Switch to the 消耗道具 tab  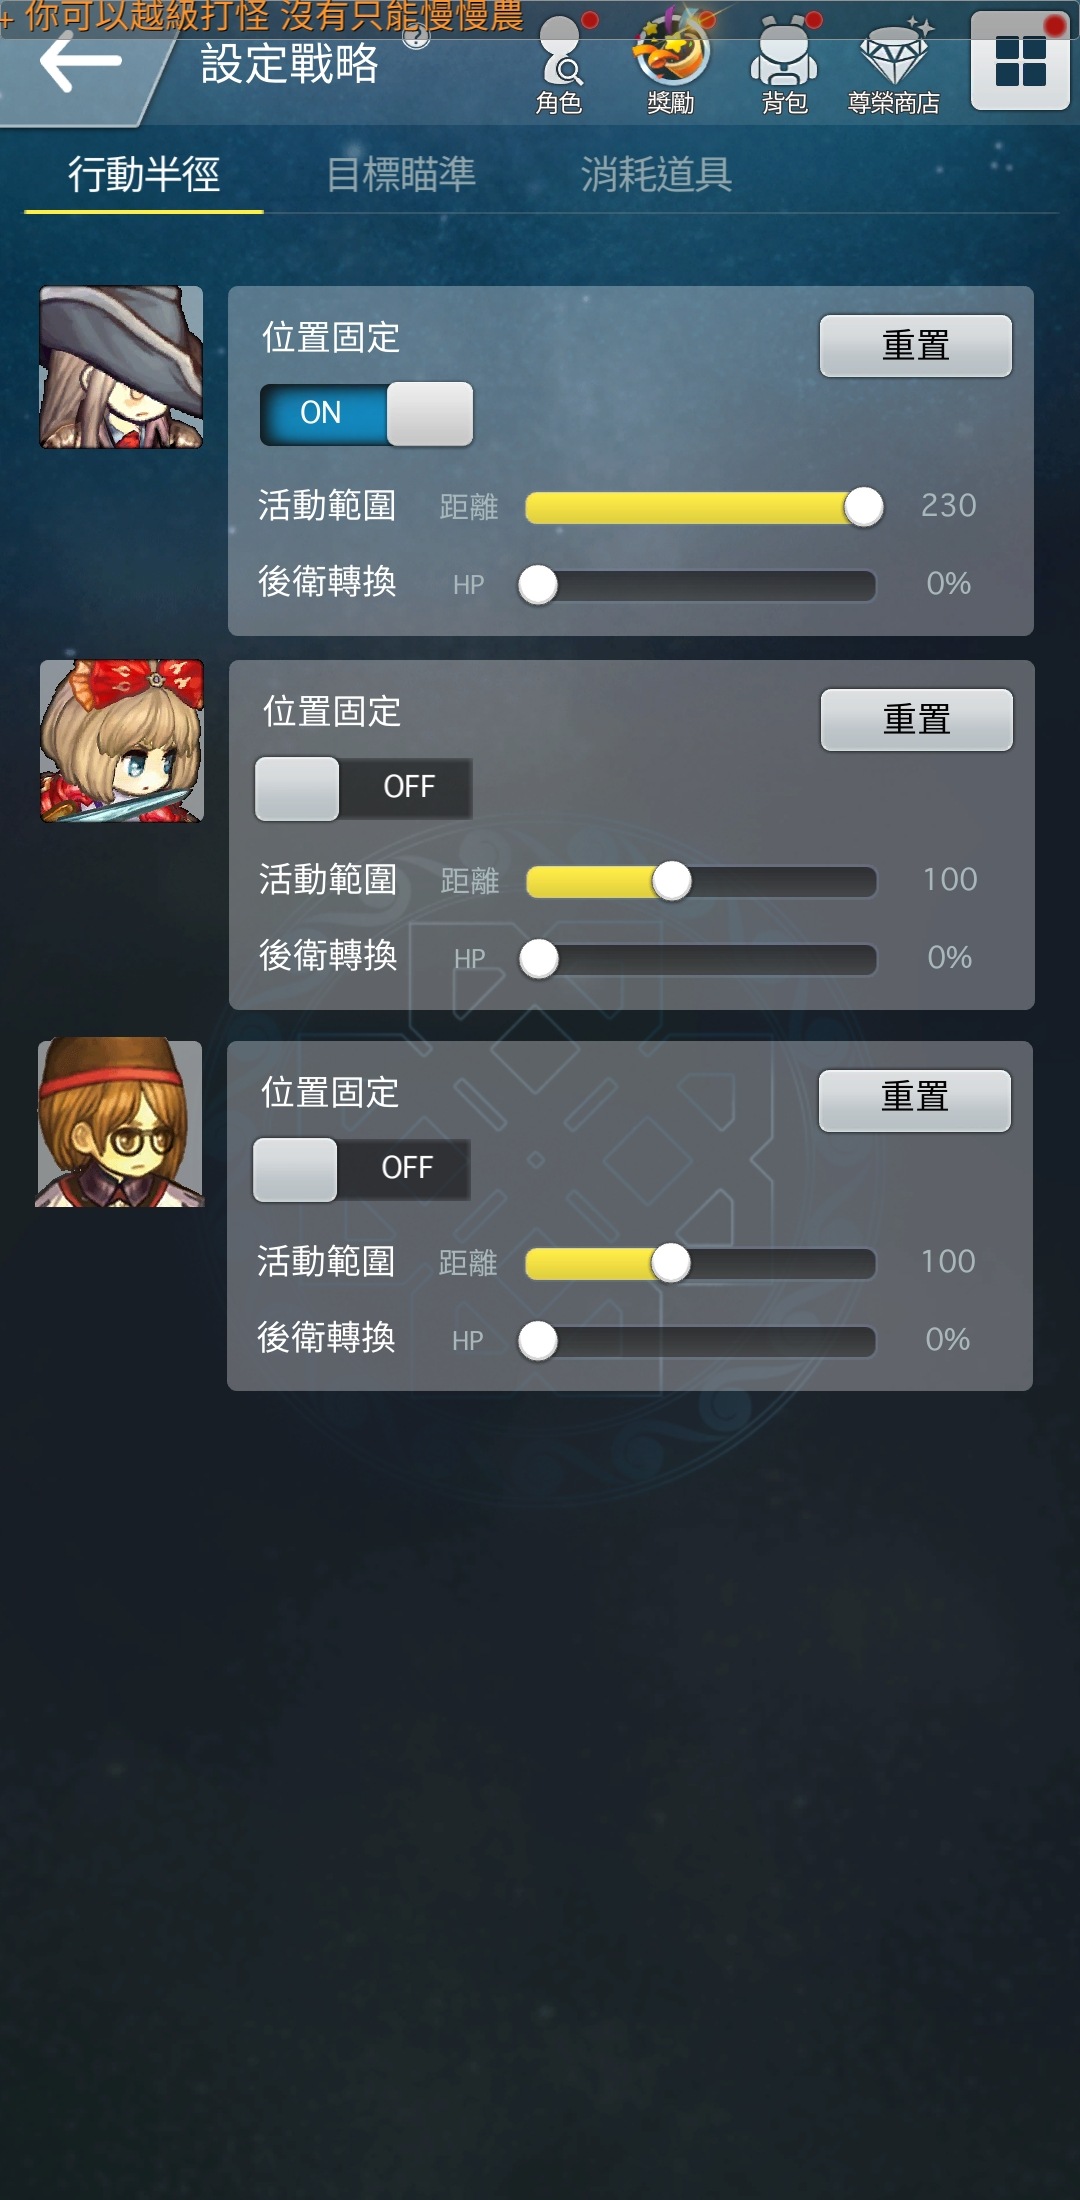pyautogui.click(x=657, y=175)
